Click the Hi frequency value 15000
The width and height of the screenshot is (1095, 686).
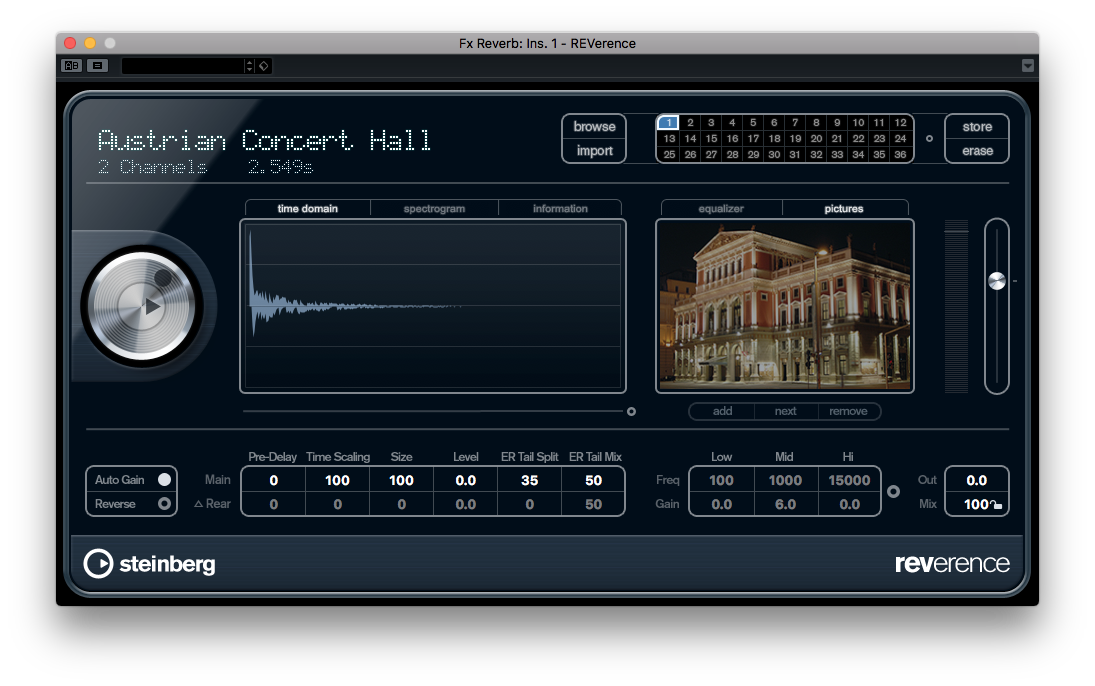click(849, 481)
